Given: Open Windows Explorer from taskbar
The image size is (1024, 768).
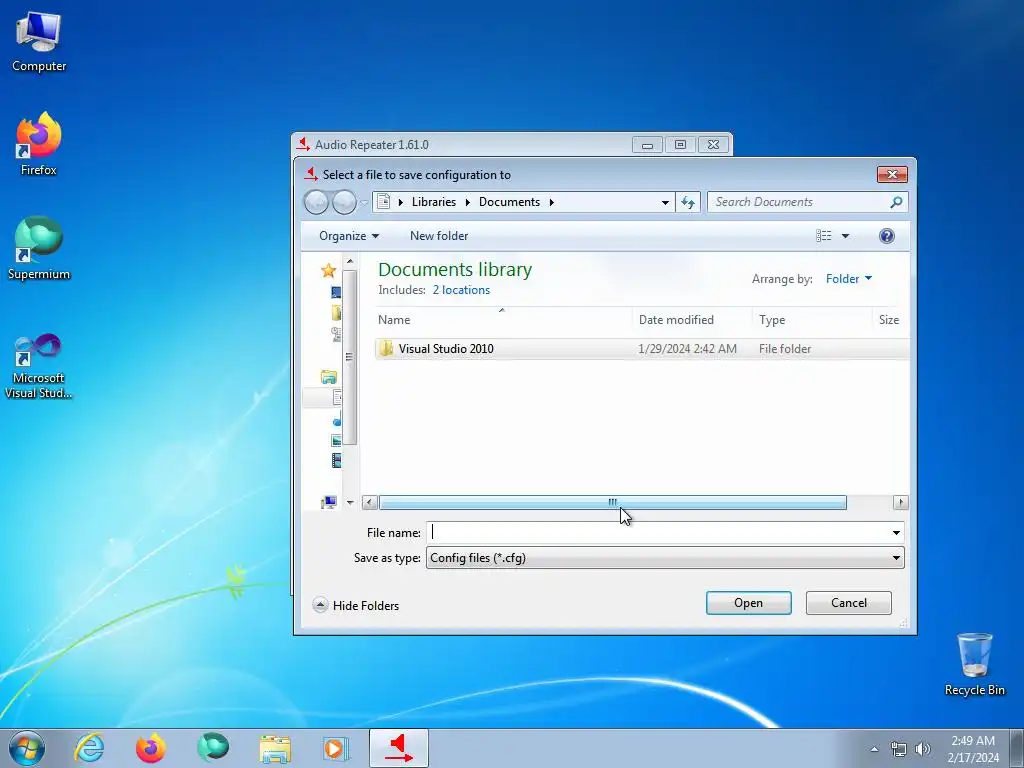Looking at the screenshot, I should click(275, 748).
